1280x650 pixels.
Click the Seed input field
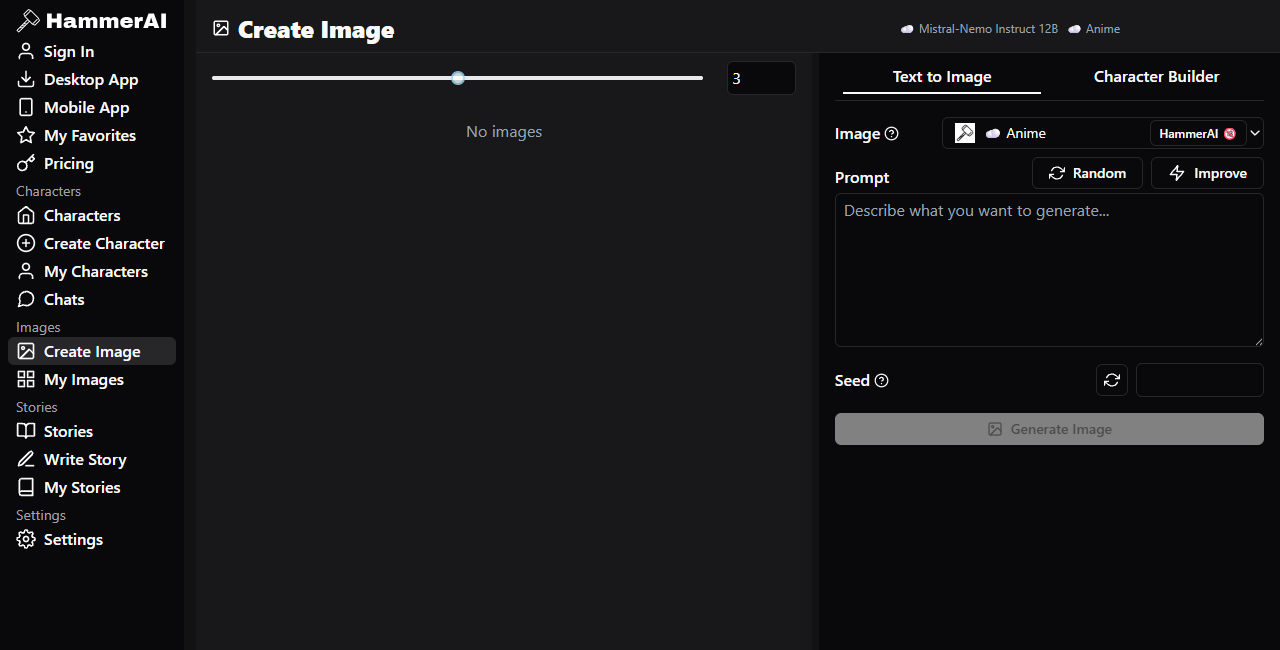click(1200, 380)
